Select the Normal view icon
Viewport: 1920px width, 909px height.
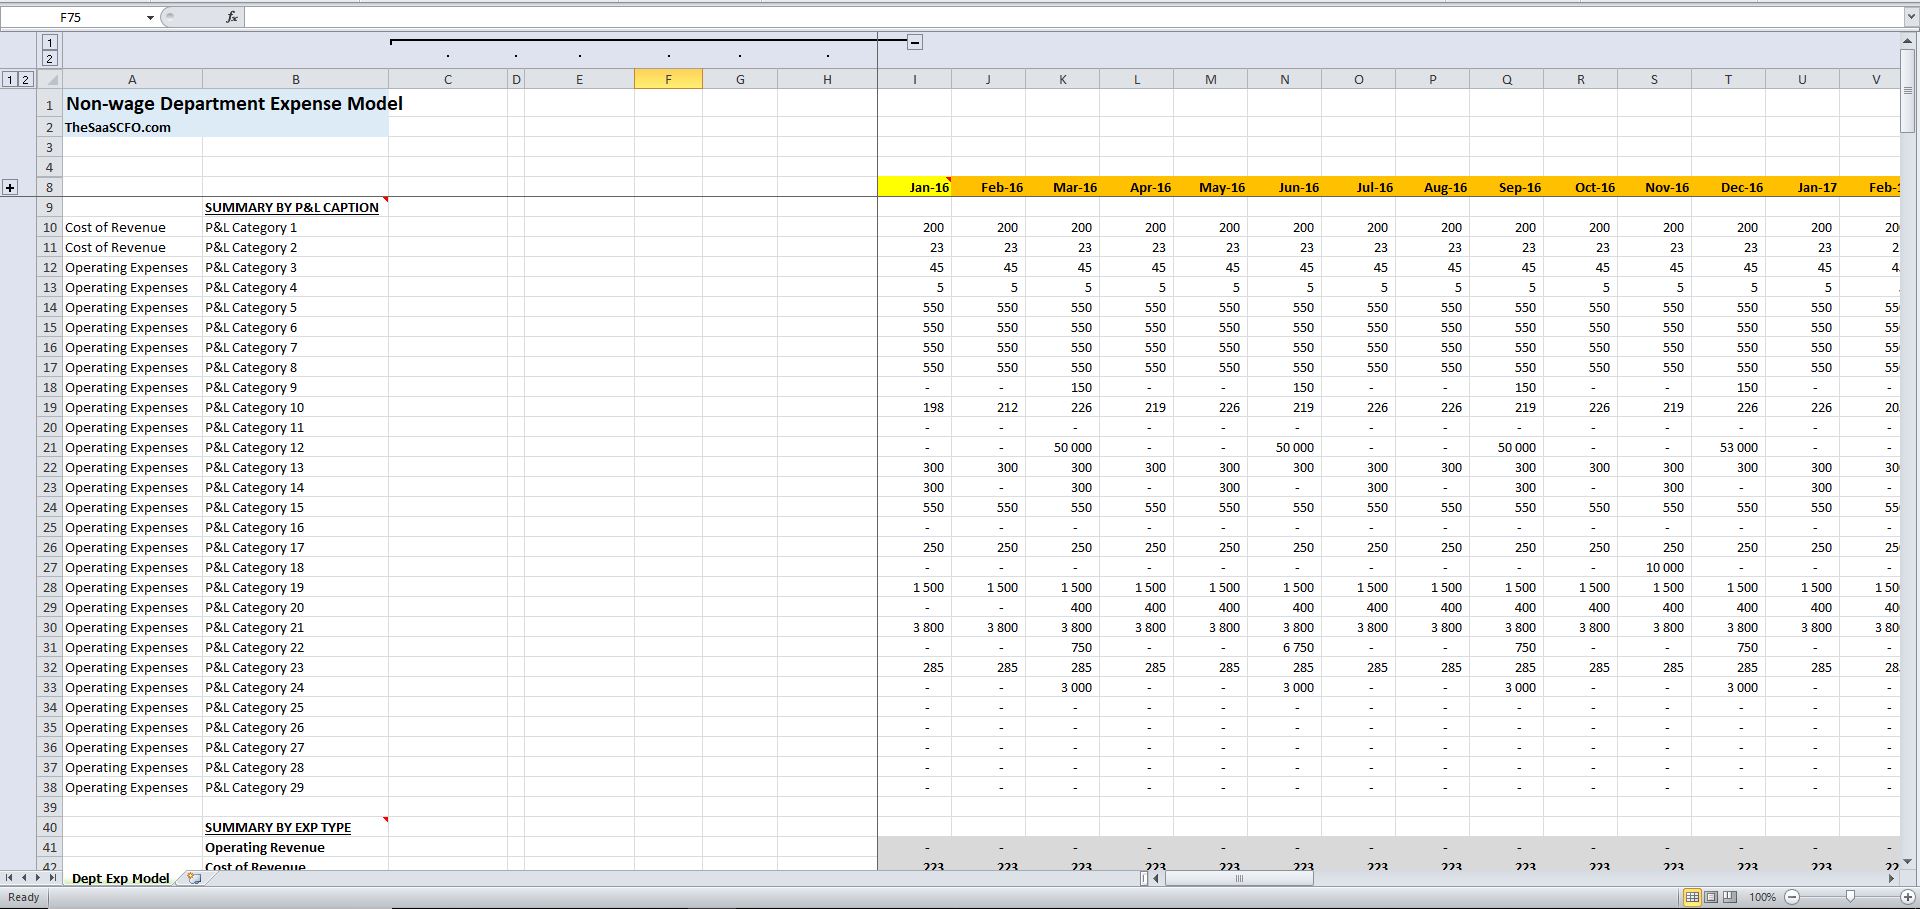[1693, 897]
